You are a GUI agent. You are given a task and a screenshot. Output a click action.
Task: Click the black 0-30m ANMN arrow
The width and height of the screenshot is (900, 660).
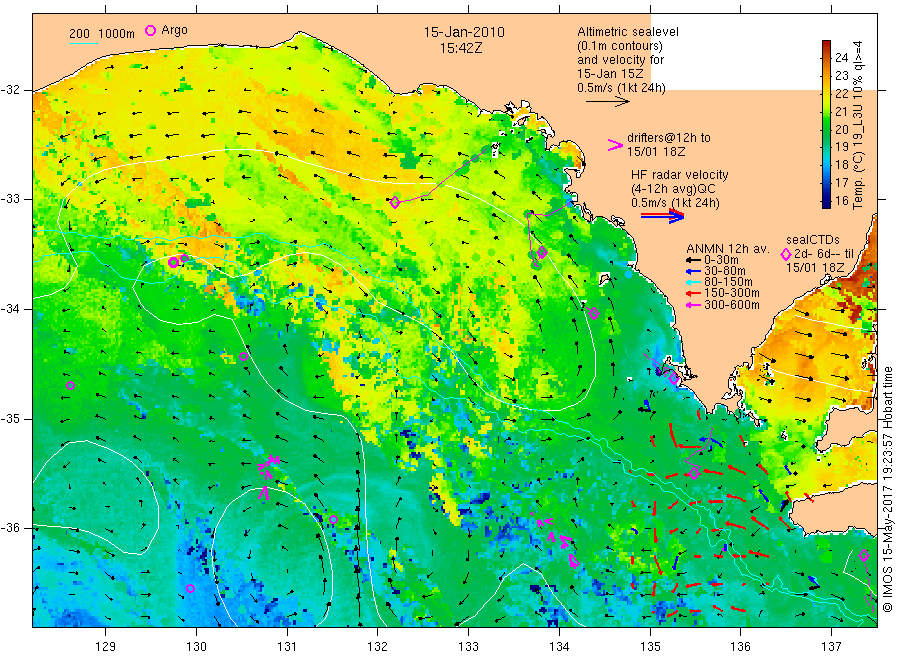[x=693, y=261]
